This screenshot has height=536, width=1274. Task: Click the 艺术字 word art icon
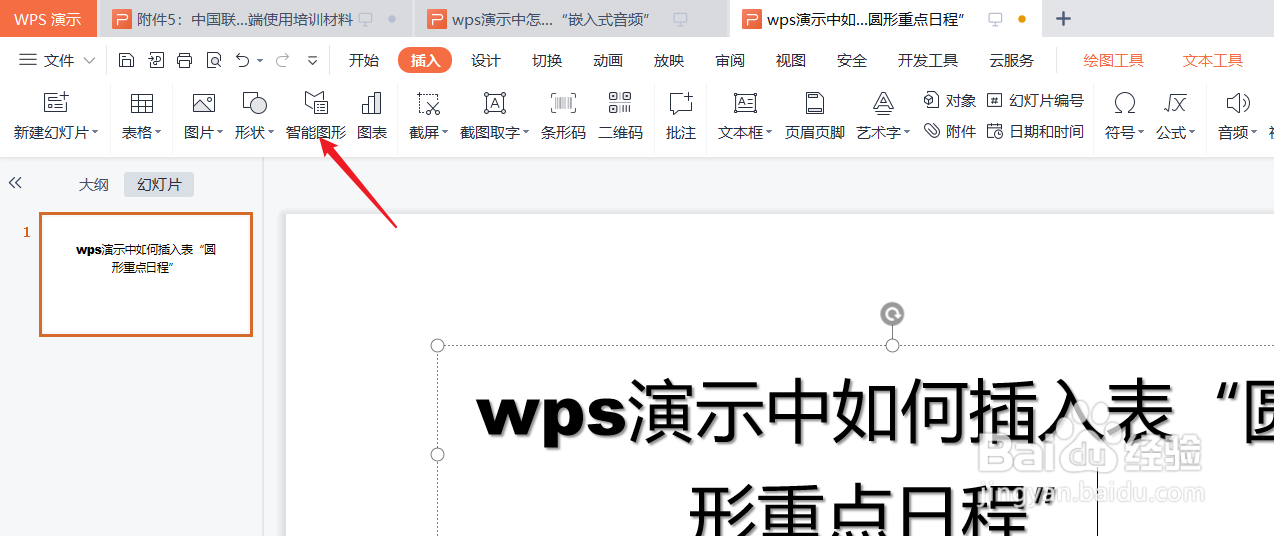[x=883, y=102]
